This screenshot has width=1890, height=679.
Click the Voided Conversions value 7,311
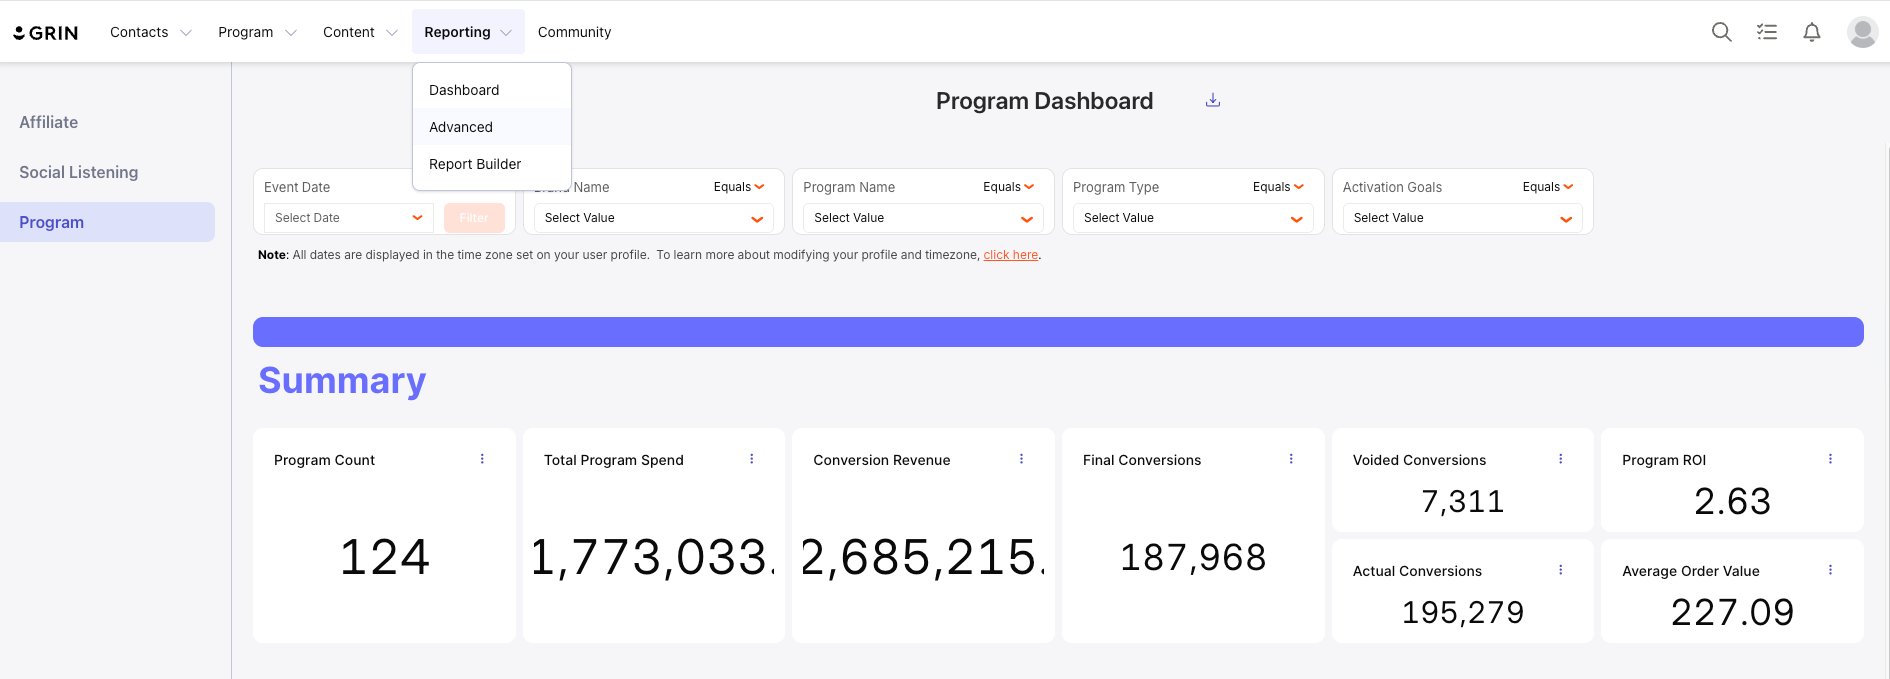tap(1463, 501)
